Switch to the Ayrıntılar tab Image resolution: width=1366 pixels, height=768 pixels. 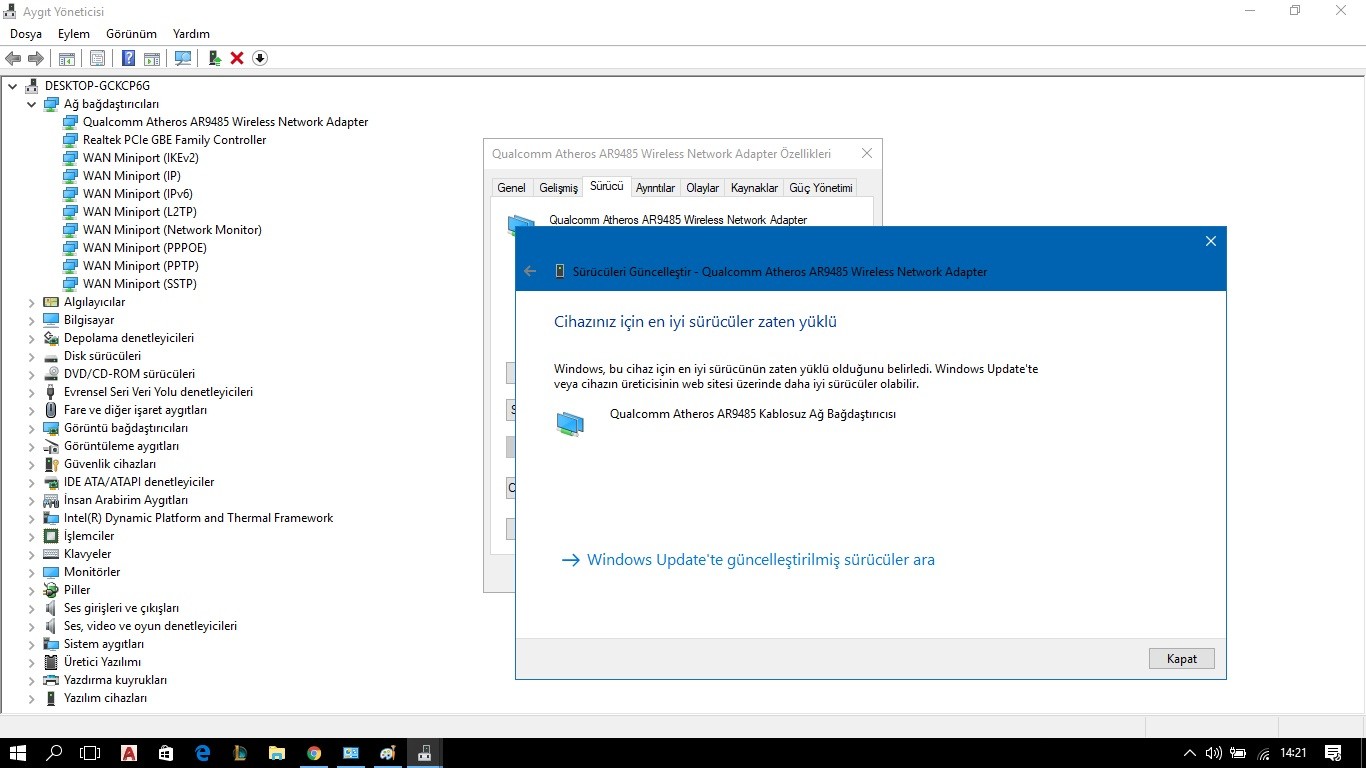655,188
